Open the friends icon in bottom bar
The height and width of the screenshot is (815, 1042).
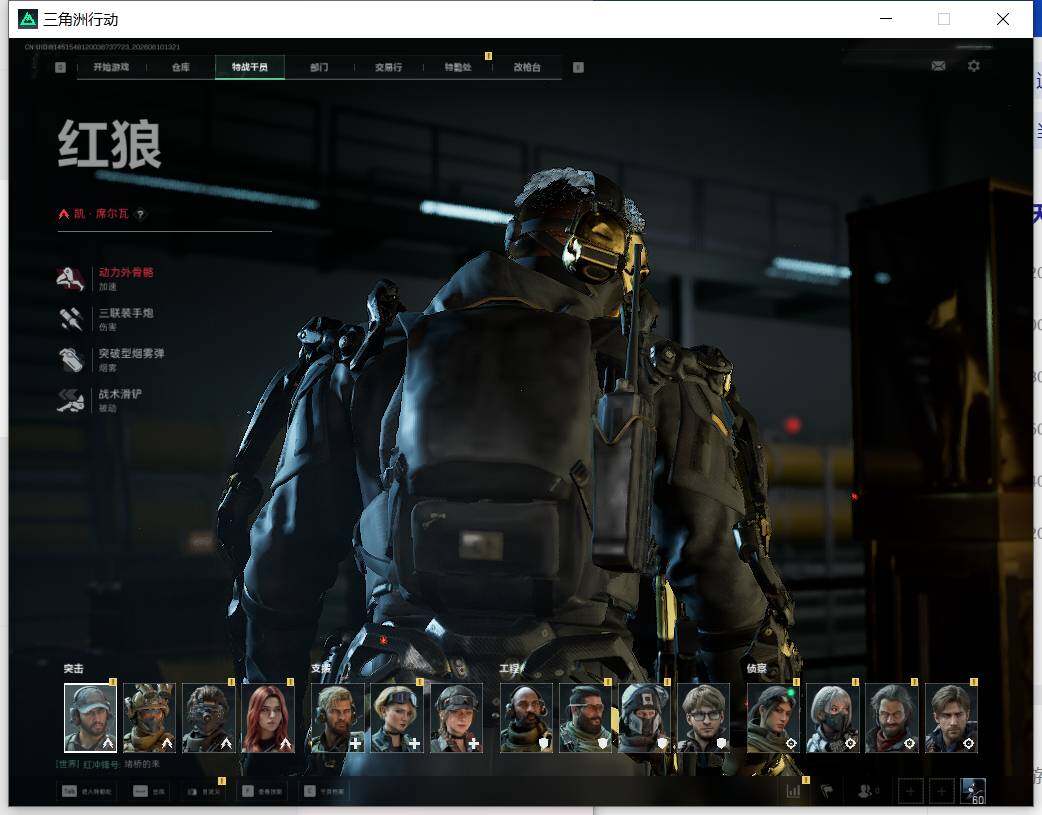[x=865, y=791]
